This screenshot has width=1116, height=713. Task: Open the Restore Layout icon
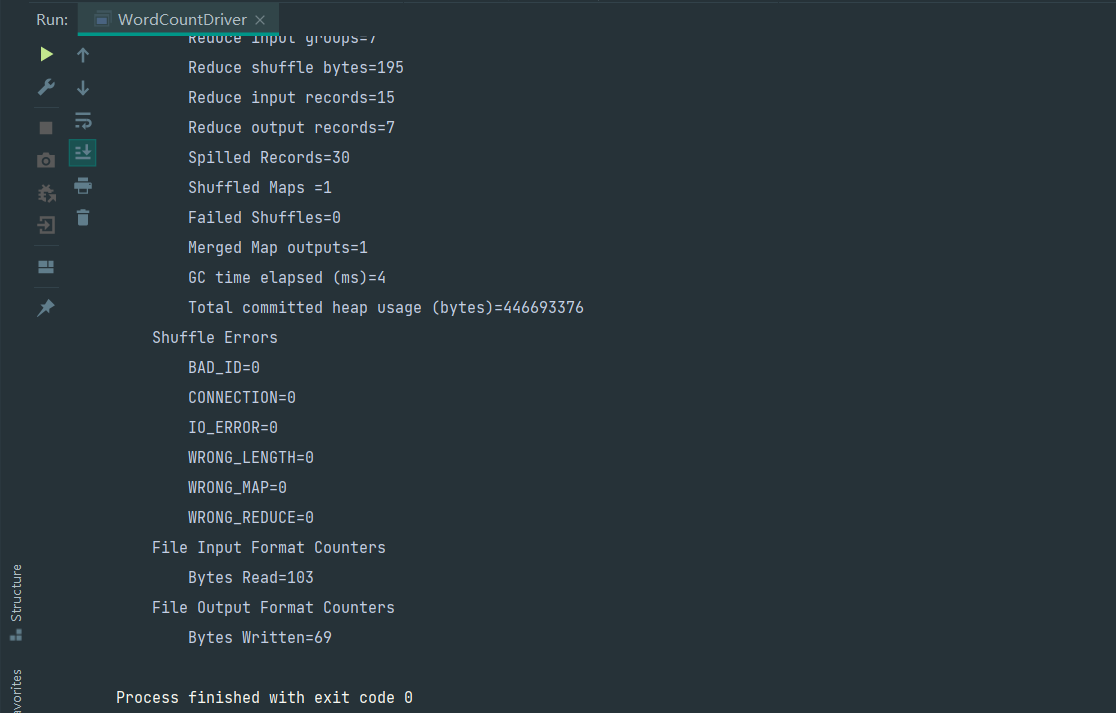tap(46, 267)
